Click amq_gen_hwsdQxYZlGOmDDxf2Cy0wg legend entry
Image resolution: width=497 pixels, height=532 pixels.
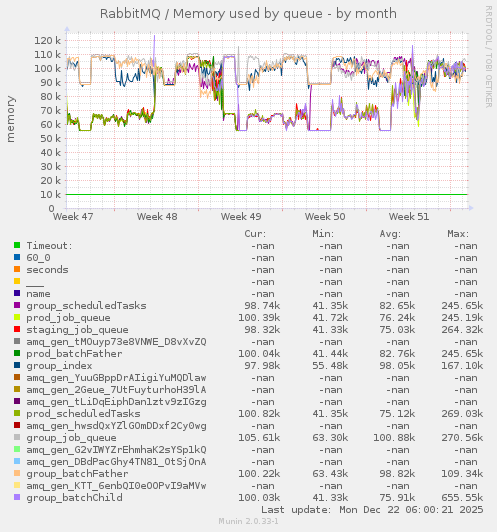click(x=116, y=426)
